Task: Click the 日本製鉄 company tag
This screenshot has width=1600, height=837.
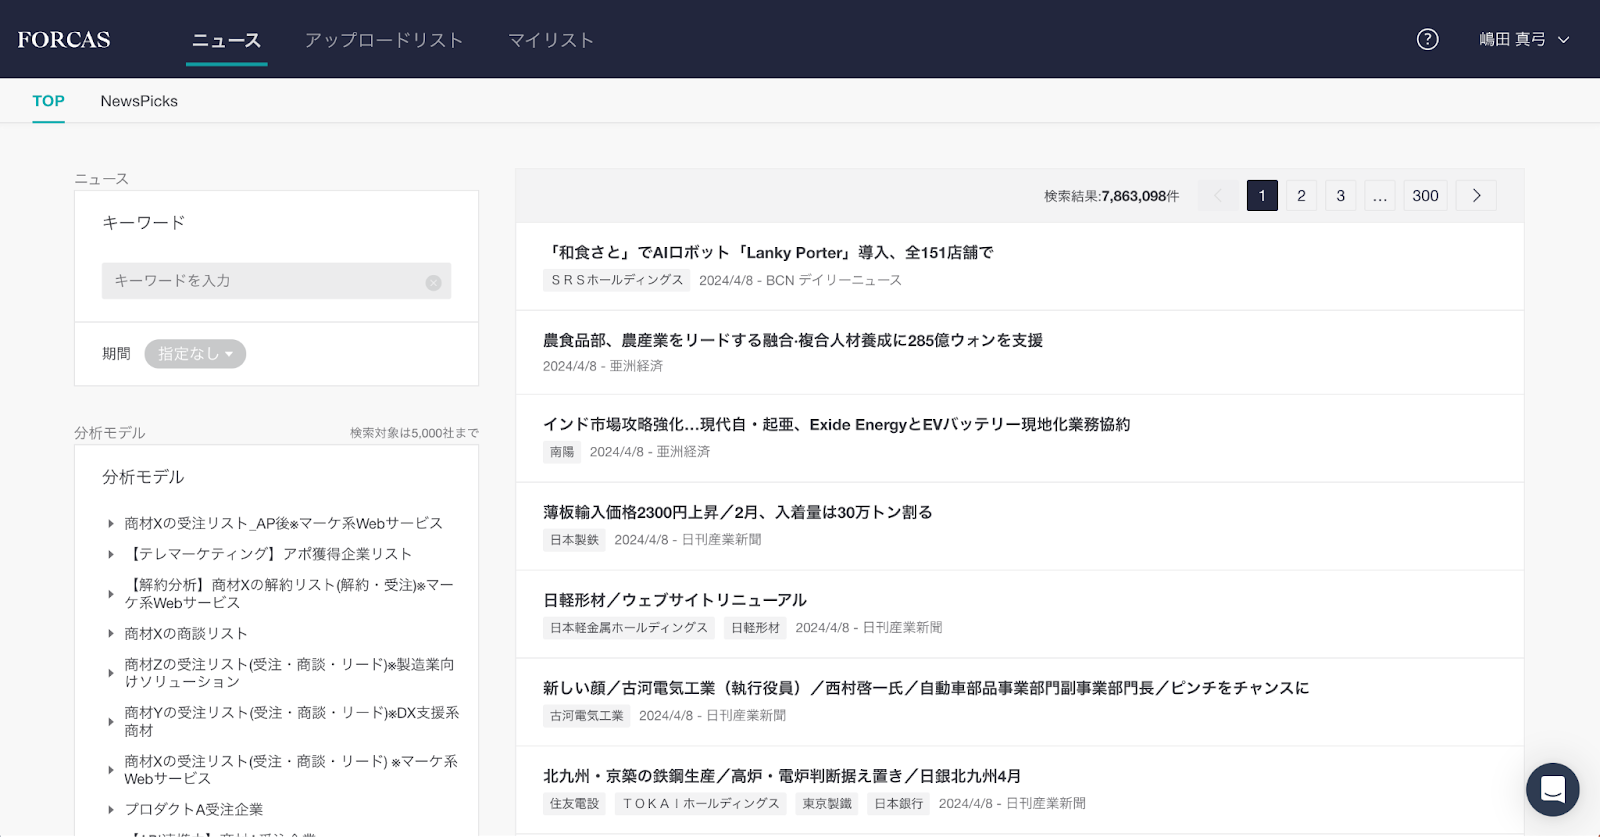Action: (574, 540)
